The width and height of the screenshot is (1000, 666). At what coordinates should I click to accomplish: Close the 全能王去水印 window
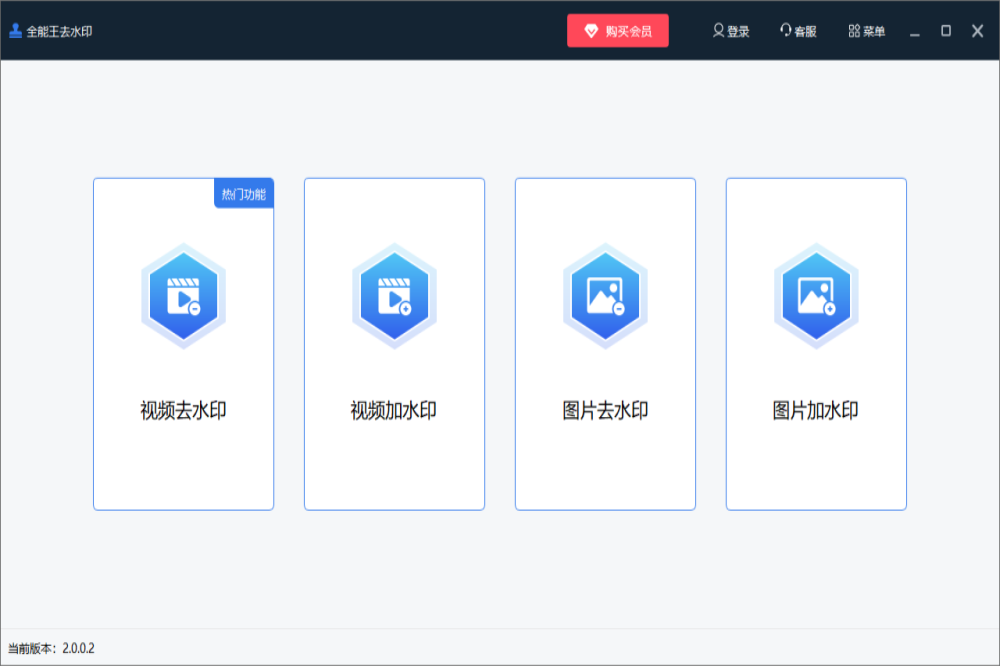point(978,31)
